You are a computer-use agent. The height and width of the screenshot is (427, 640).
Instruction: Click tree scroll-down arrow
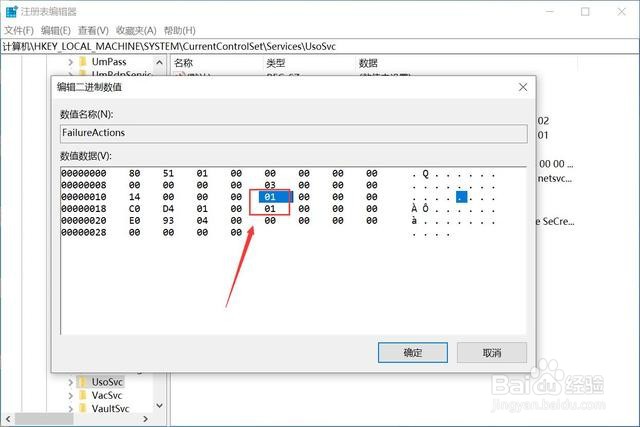(x=160, y=406)
